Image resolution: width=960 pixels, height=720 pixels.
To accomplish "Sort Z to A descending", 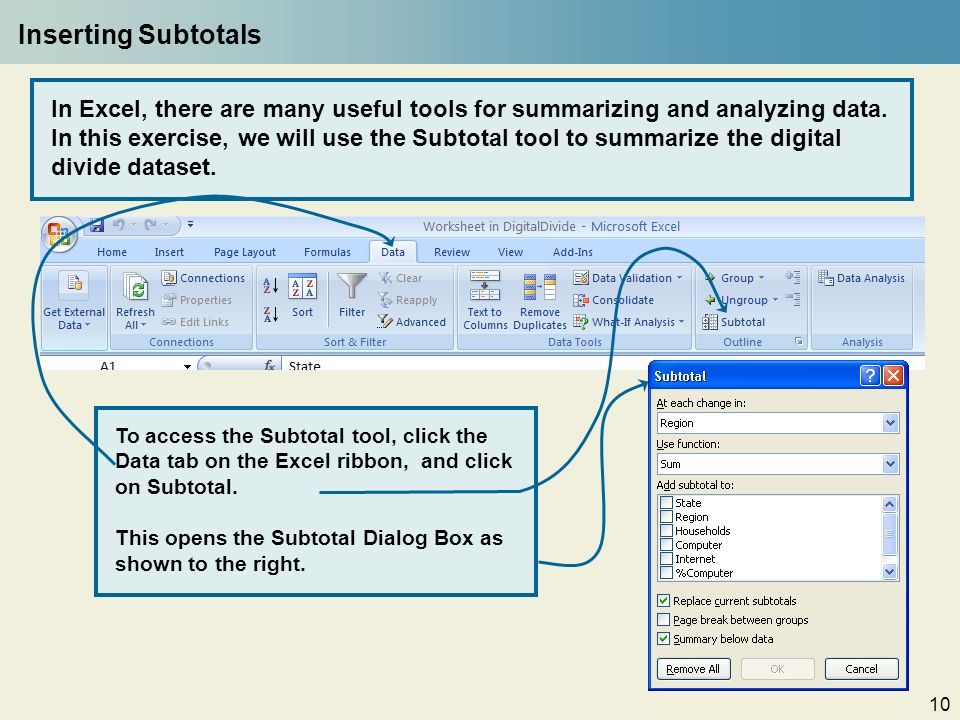I will coord(271,315).
